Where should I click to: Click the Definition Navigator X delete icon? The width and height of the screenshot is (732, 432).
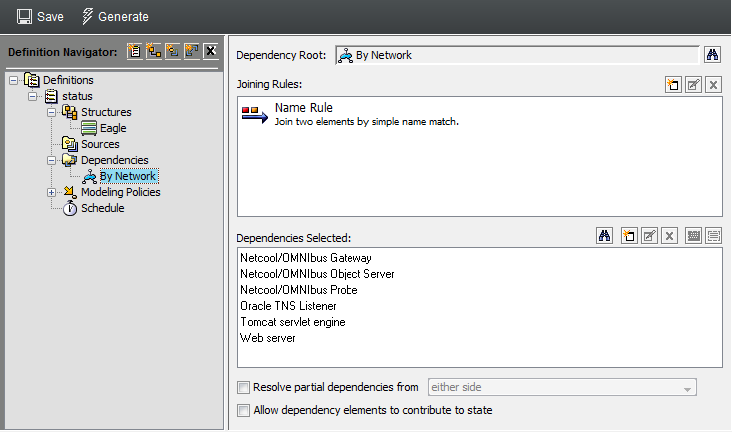[211, 51]
